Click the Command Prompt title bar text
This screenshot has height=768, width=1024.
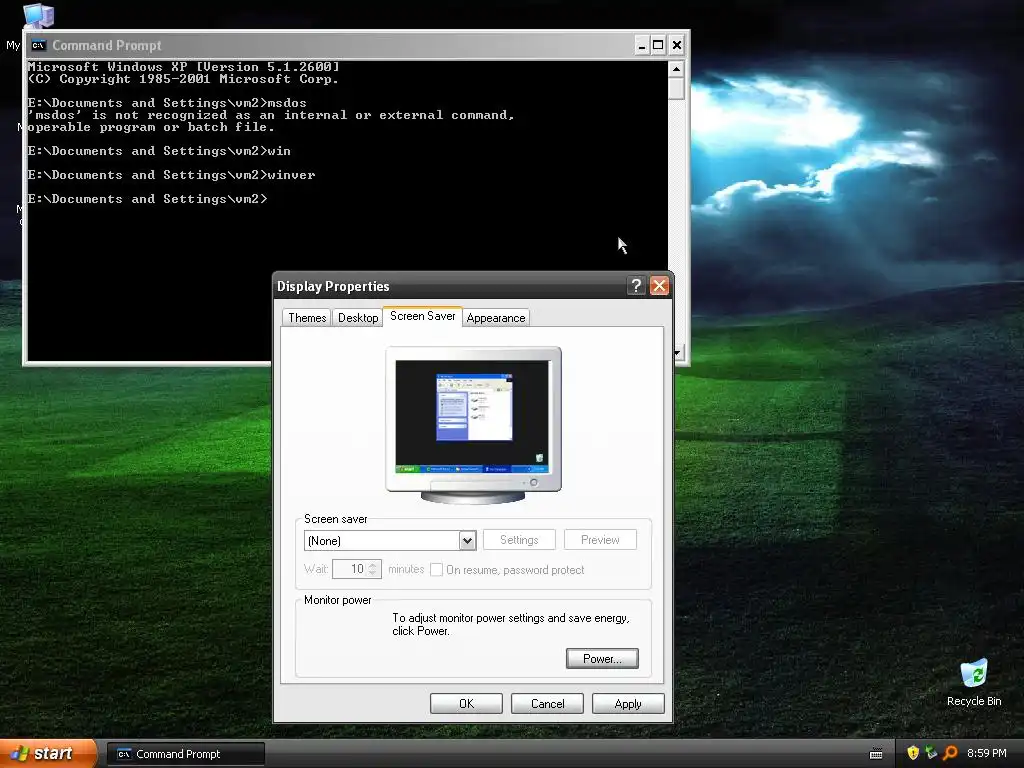click(106, 45)
